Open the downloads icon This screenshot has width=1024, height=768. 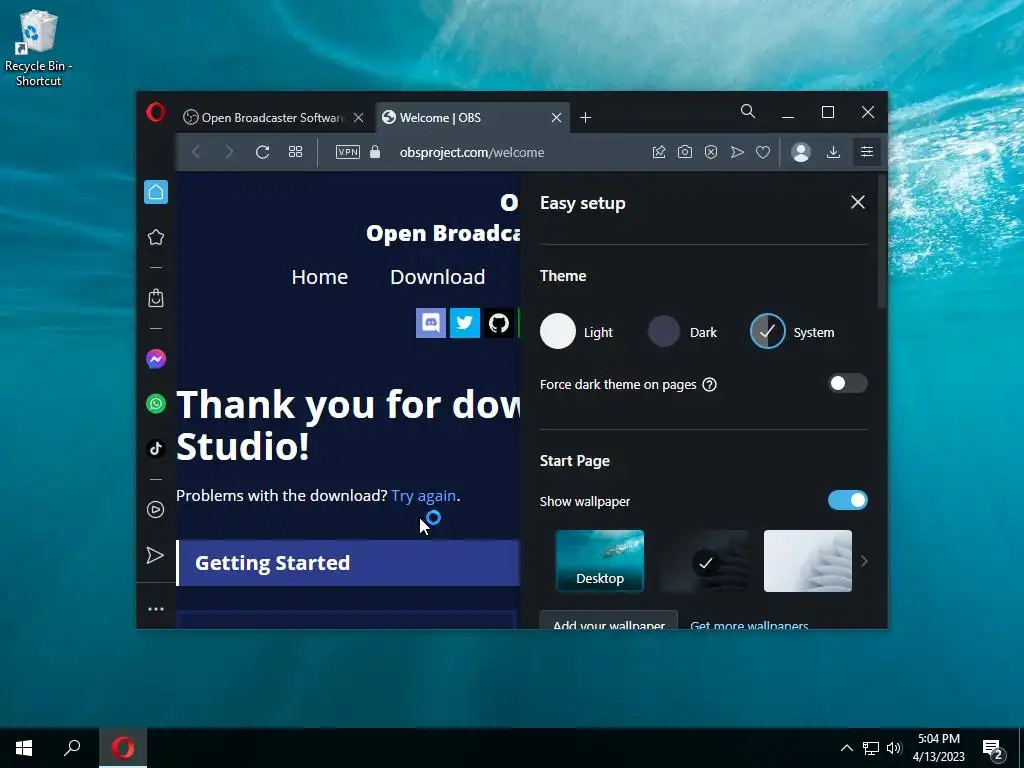tap(833, 152)
